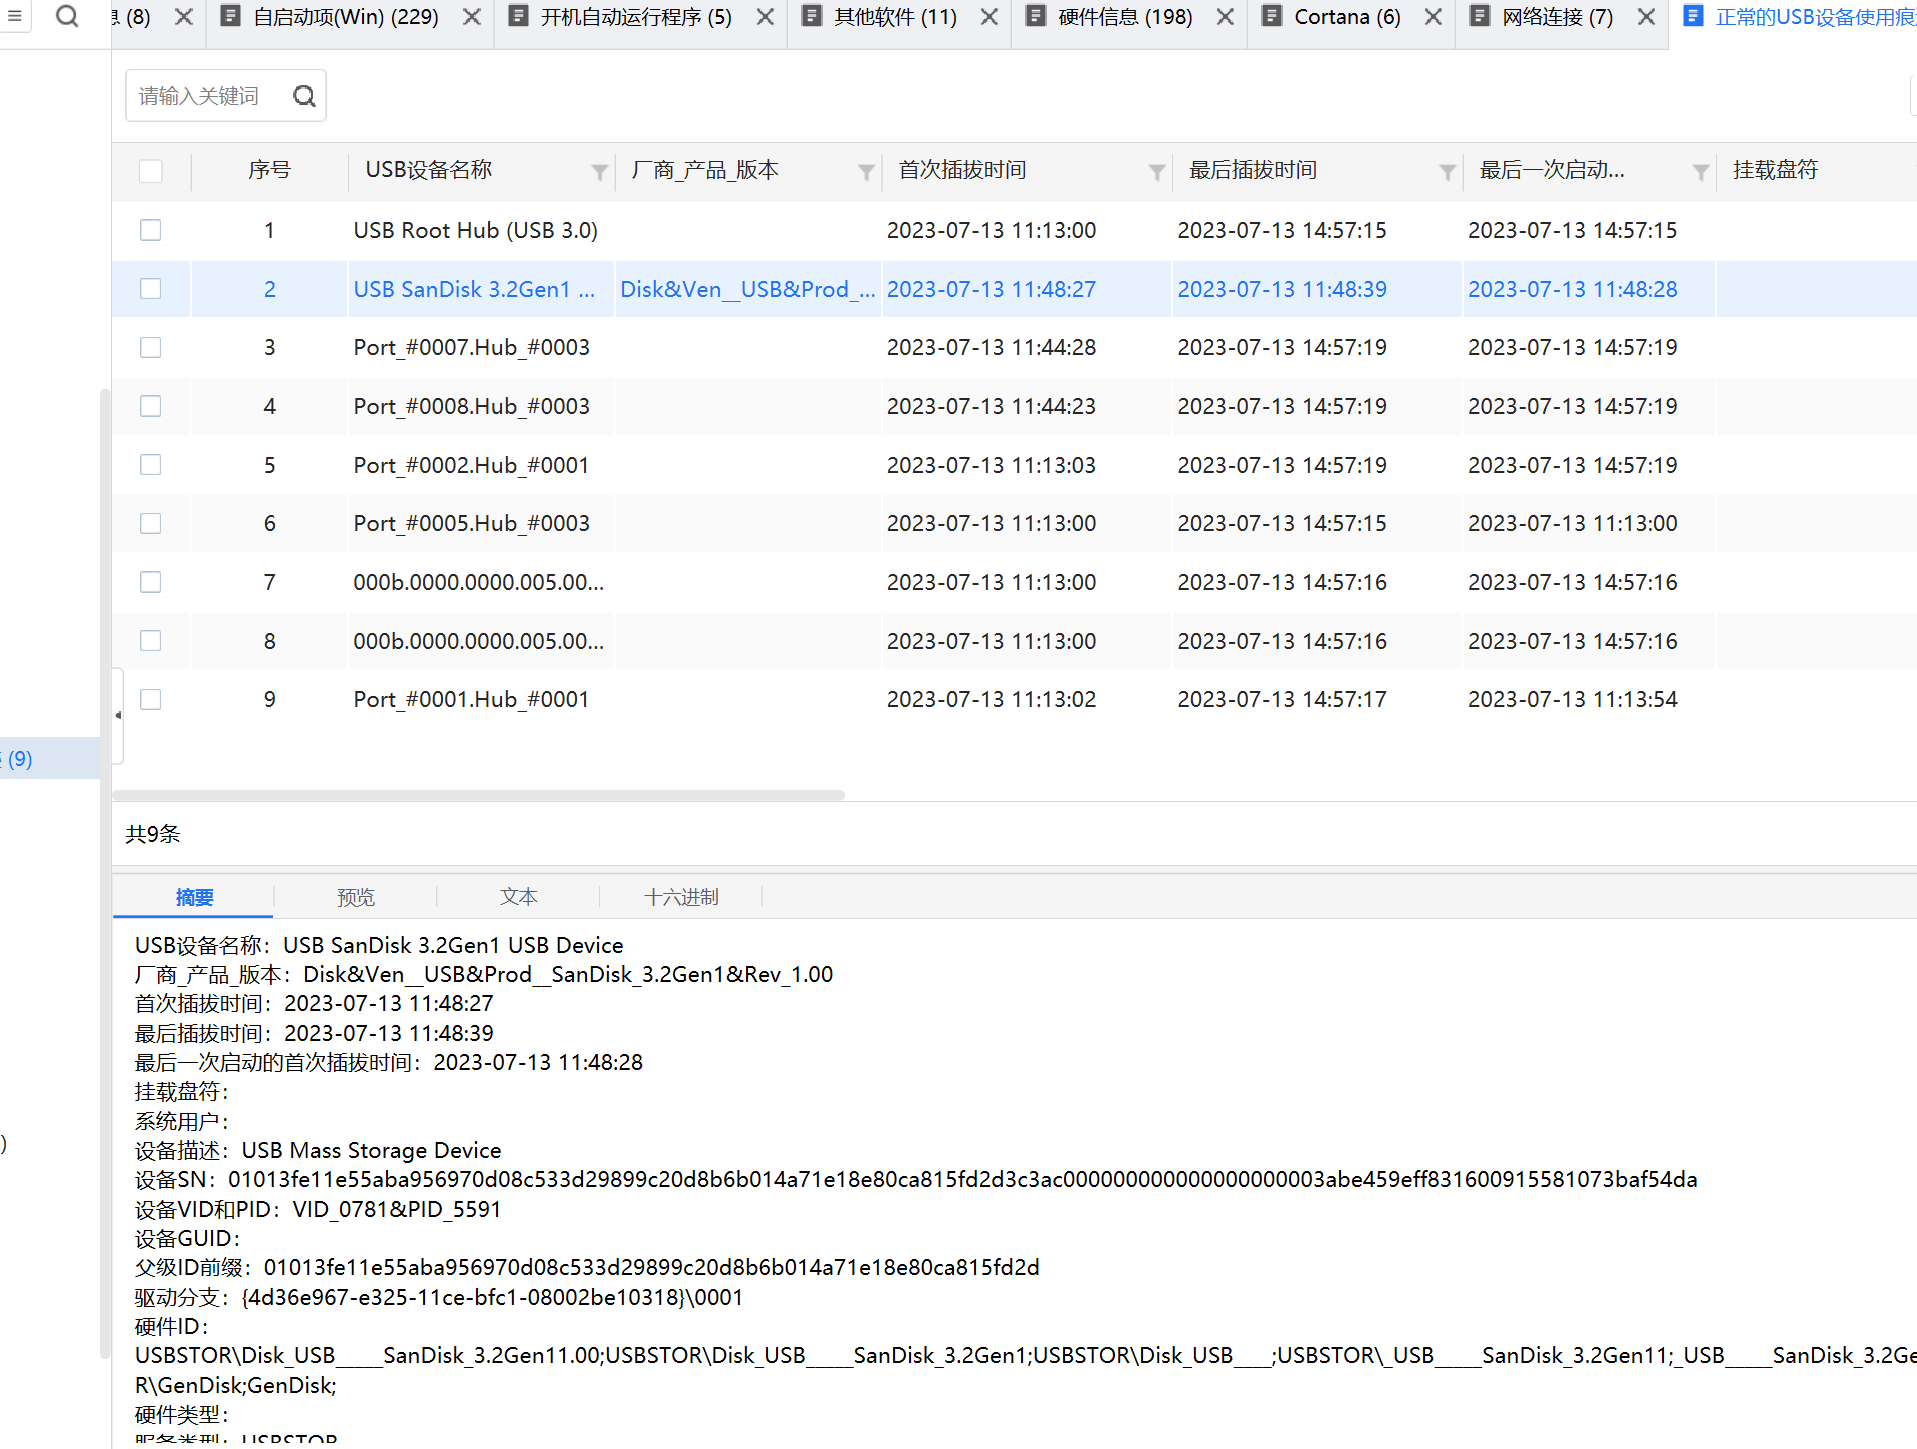The width and height of the screenshot is (1917, 1449).
Task: Click the document icon on 正常的USB设备使用痕迹 tab
Action: pos(1693,16)
